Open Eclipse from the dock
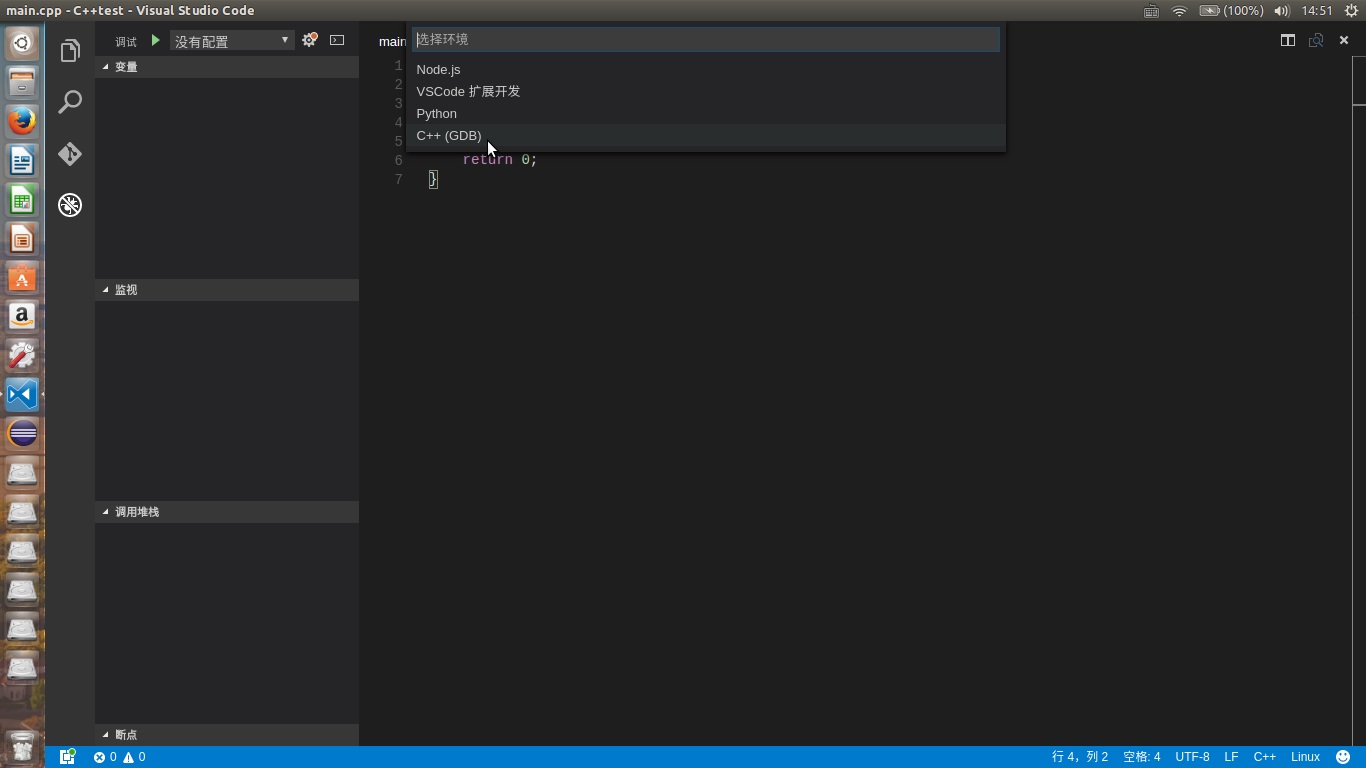Image resolution: width=1366 pixels, height=768 pixels. [22, 433]
